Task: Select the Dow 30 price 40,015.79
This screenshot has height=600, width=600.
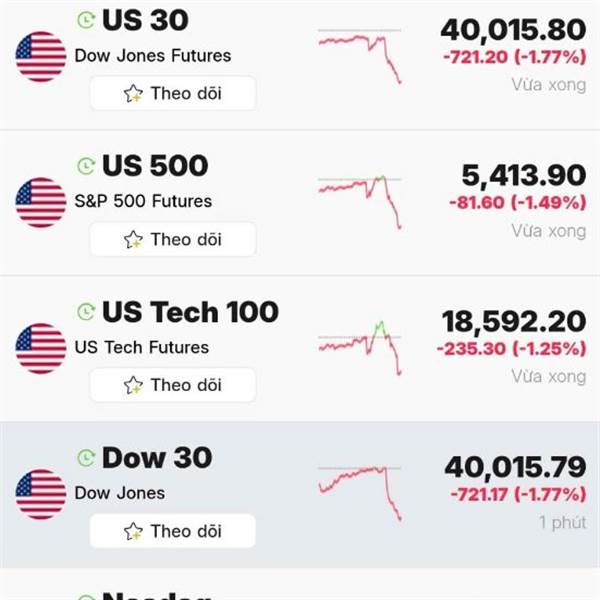Action: click(514, 467)
